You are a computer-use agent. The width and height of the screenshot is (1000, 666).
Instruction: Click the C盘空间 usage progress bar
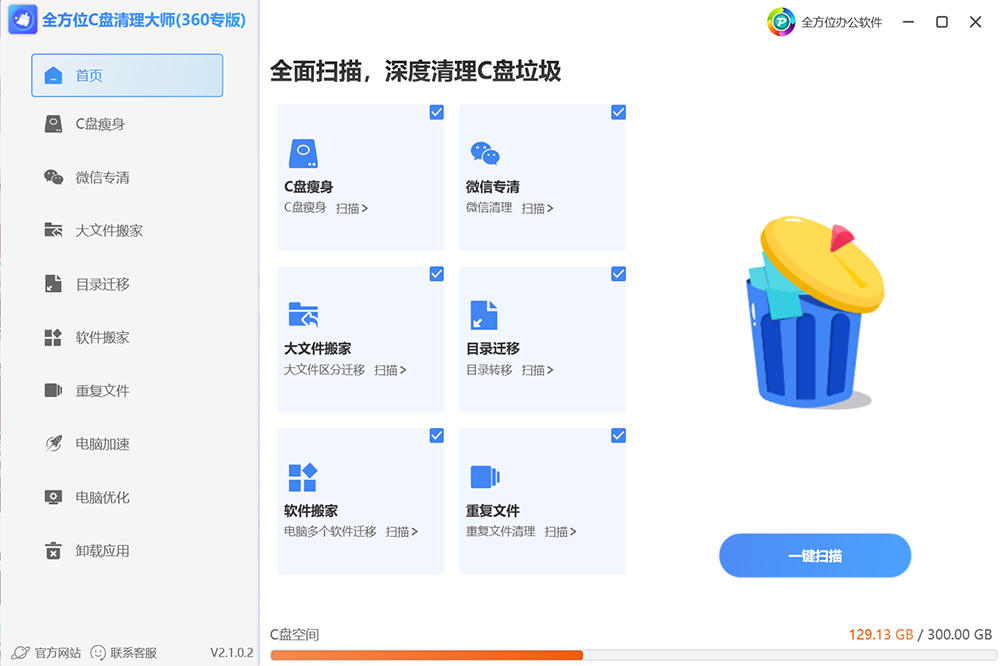click(x=633, y=655)
